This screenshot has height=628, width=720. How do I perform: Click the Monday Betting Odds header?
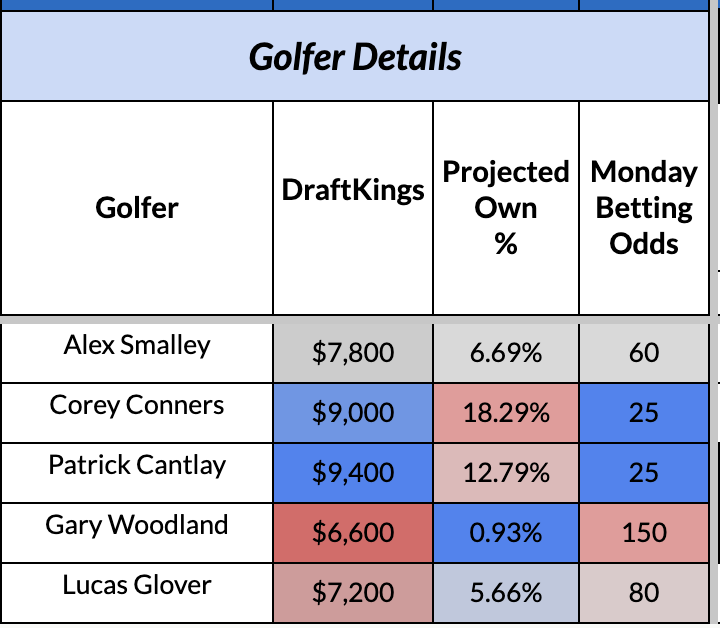click(644, 208)
